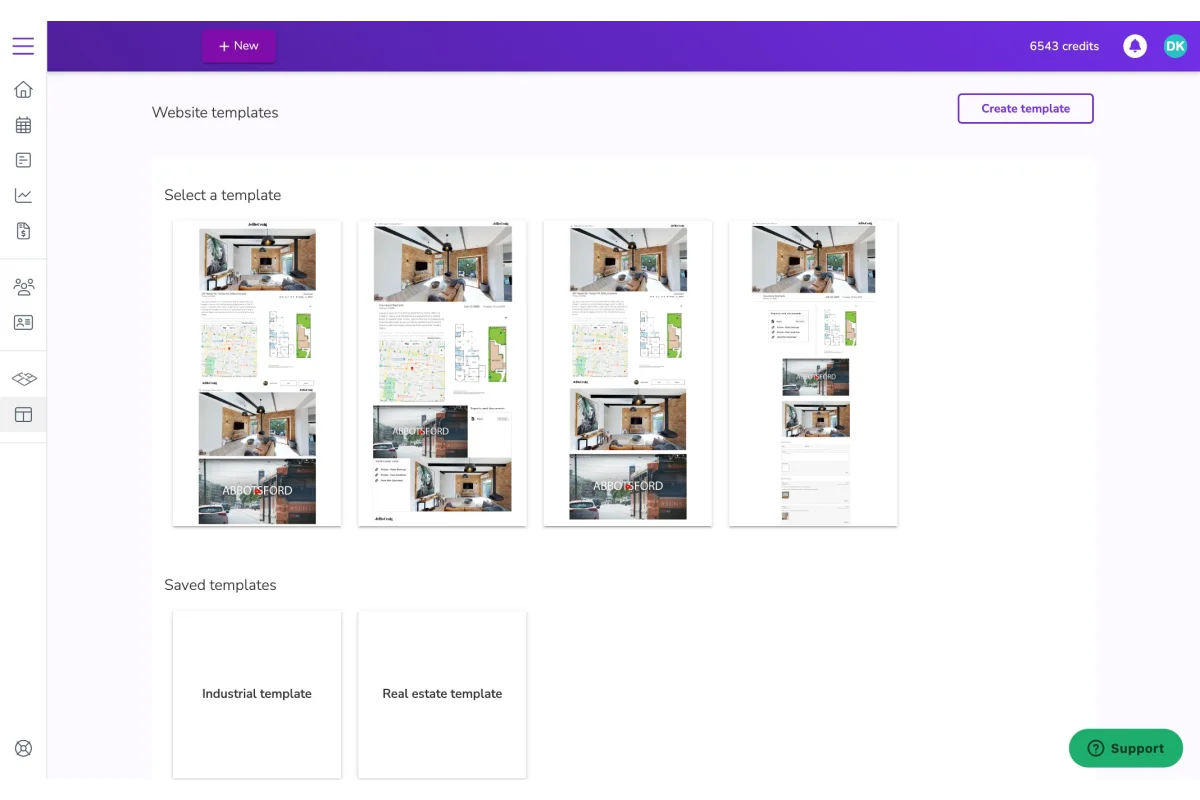Go to the Home sidebar icon
The width and height of the screenshot is (1200, 800).
pyautogui.click(x=23, y=90)
